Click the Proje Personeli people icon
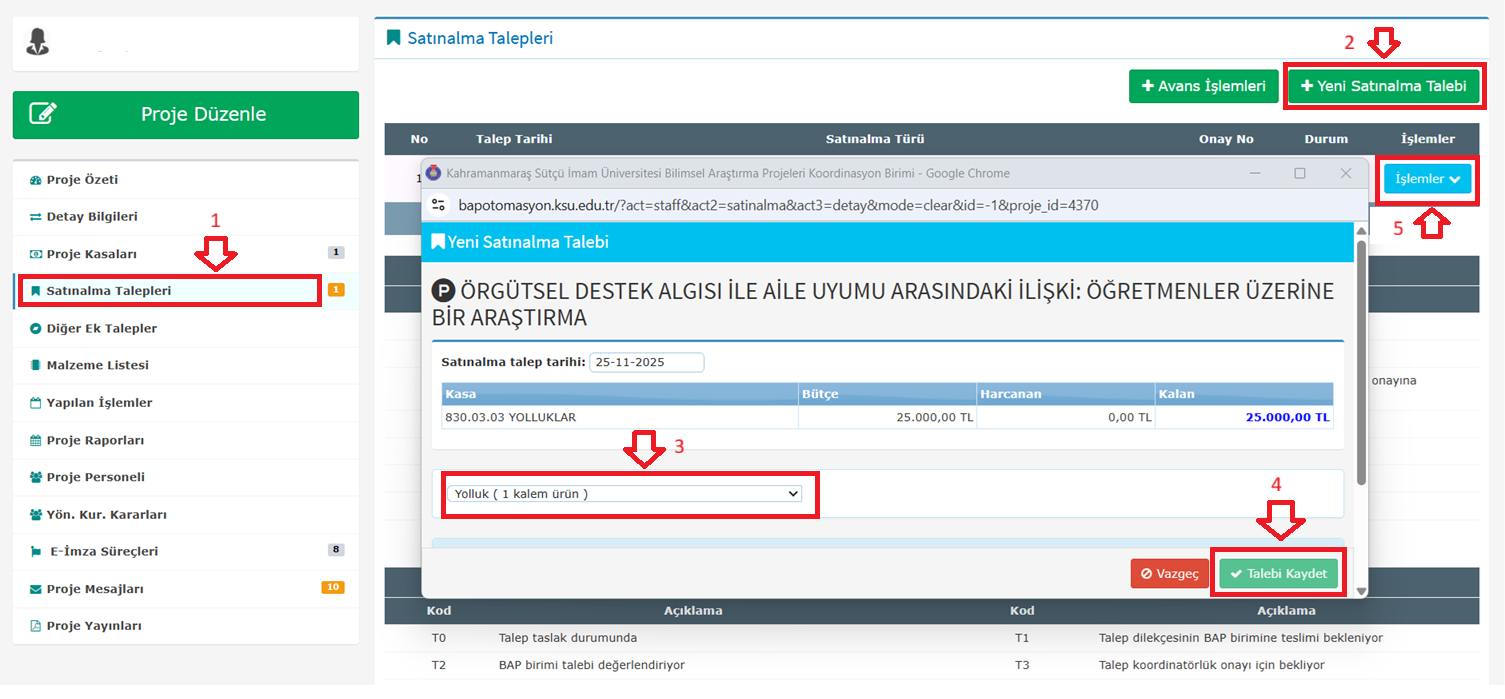Image resolution: width=1505 pixels, height=699 pixels. [x=36, y=477]
